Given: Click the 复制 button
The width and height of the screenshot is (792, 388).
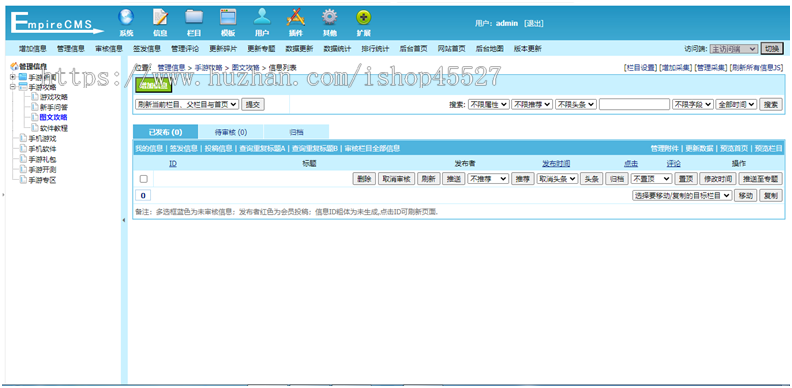Looking at the screenshot, I should click(771, 196).
